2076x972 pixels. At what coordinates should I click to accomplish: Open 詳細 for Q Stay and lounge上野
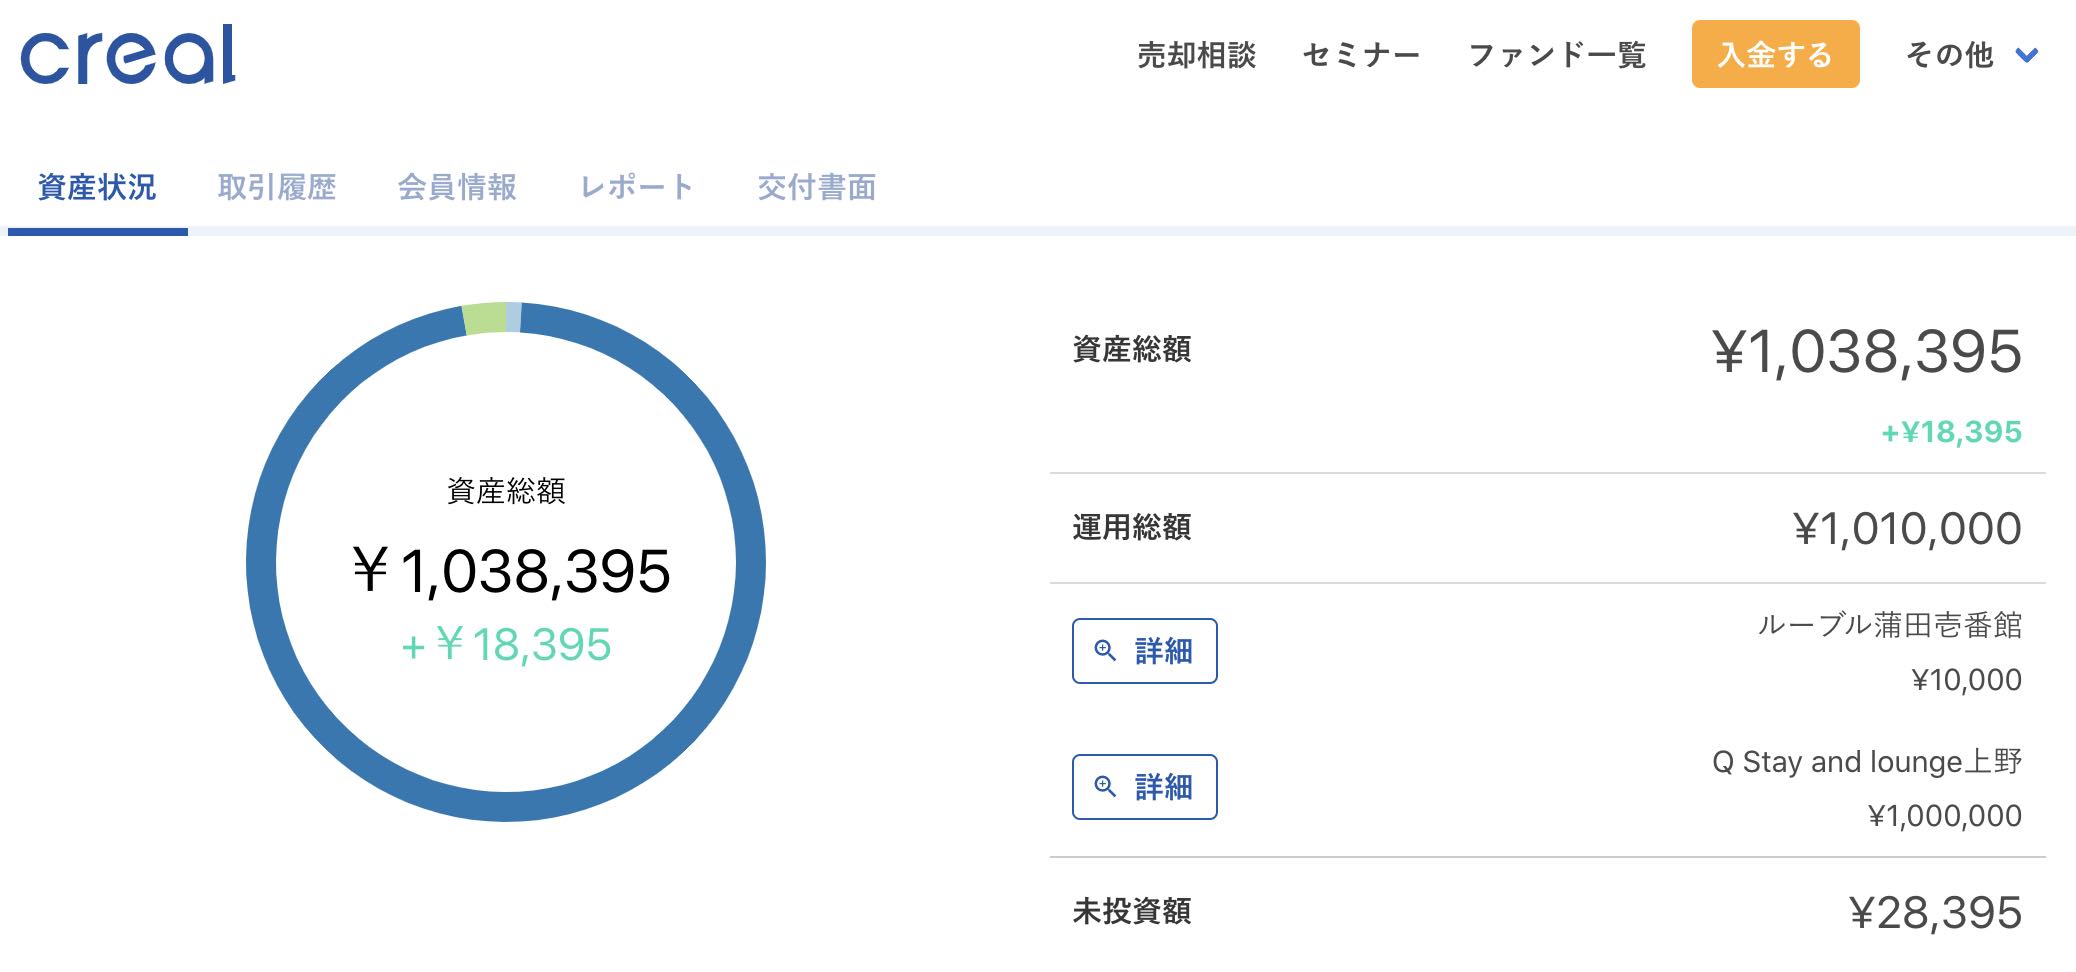pyautogui.click(x=1144, y=787)
